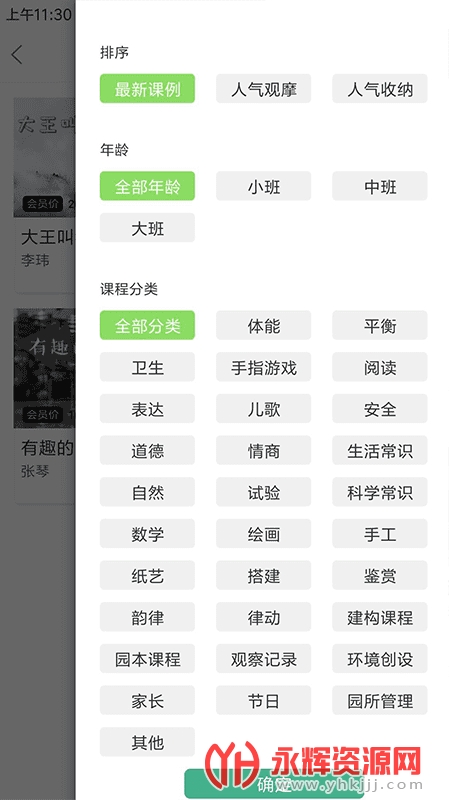Open the 有趣的 course thumbnail
Screen dimensions: 450x800
(44, 368)
